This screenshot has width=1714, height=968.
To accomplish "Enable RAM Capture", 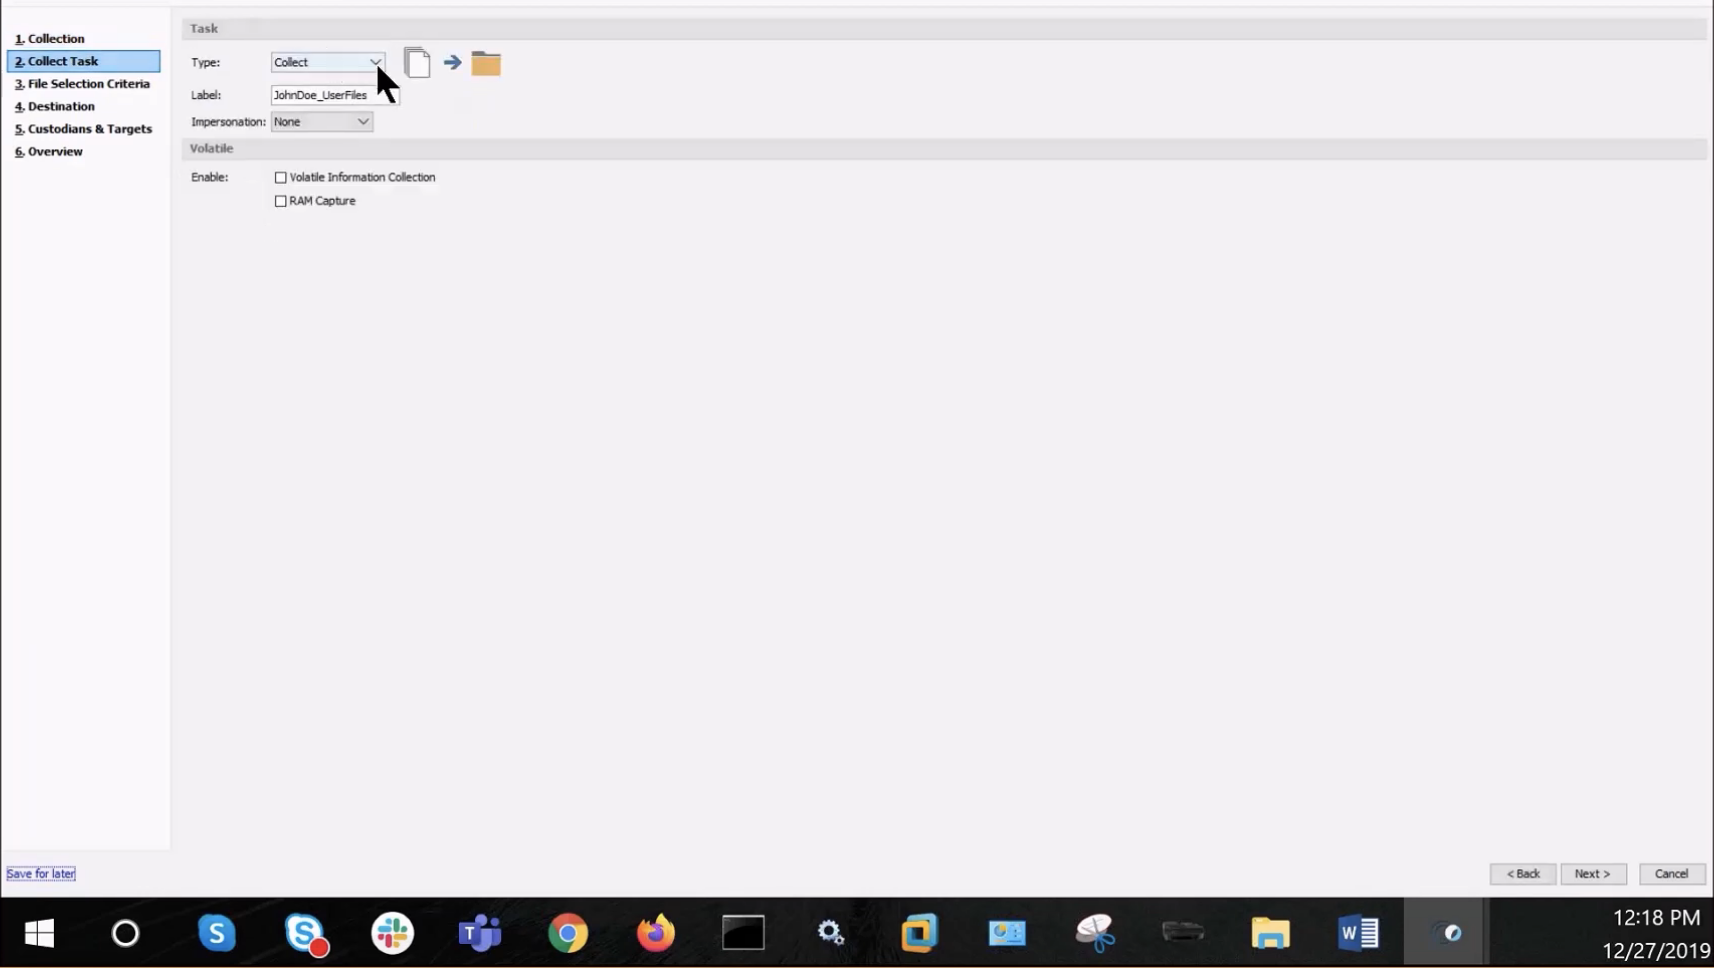I will (x=280, y=200).
